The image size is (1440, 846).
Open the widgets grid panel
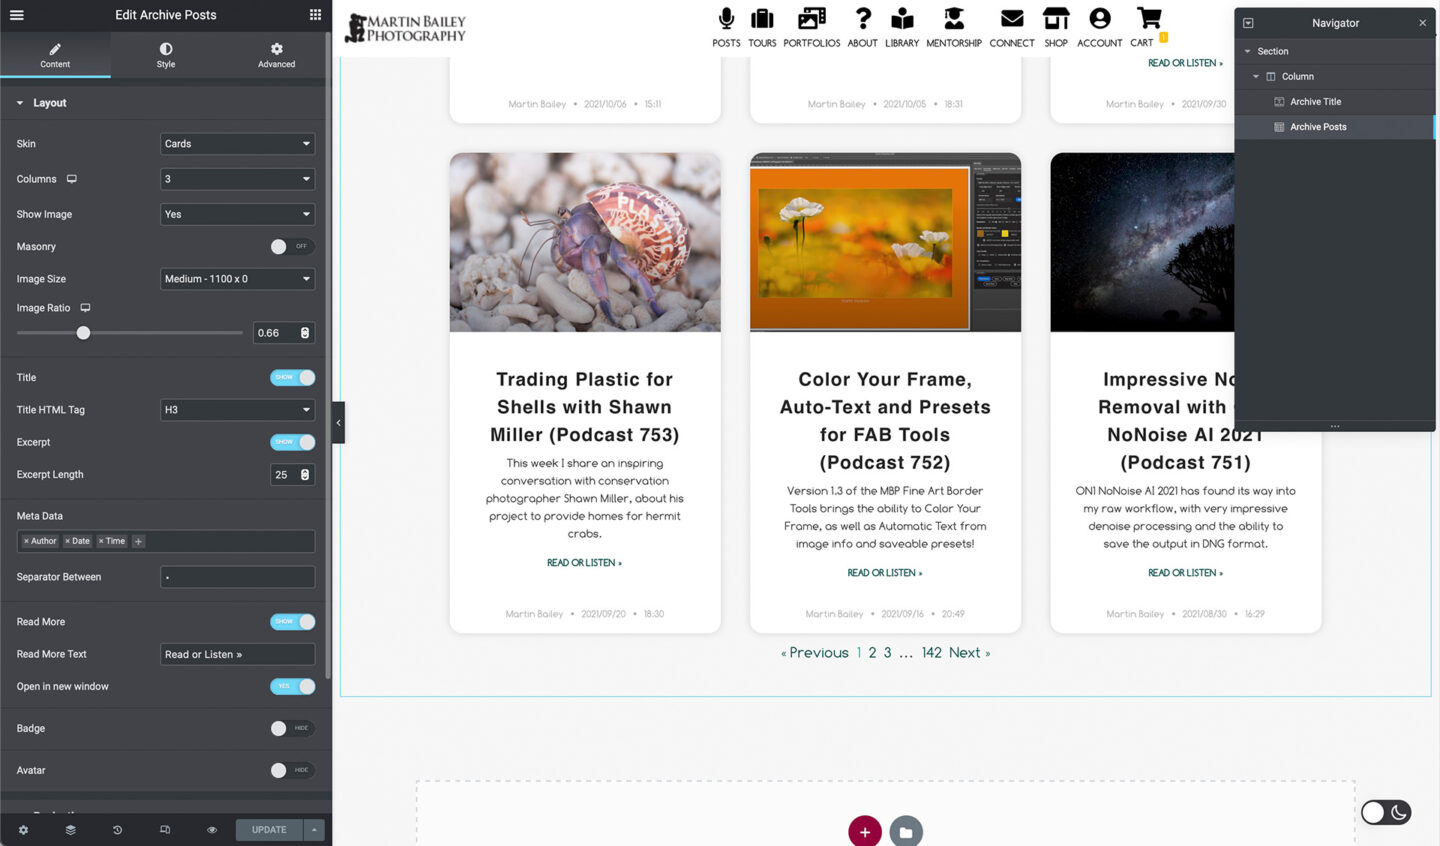[x=315, y=15]
